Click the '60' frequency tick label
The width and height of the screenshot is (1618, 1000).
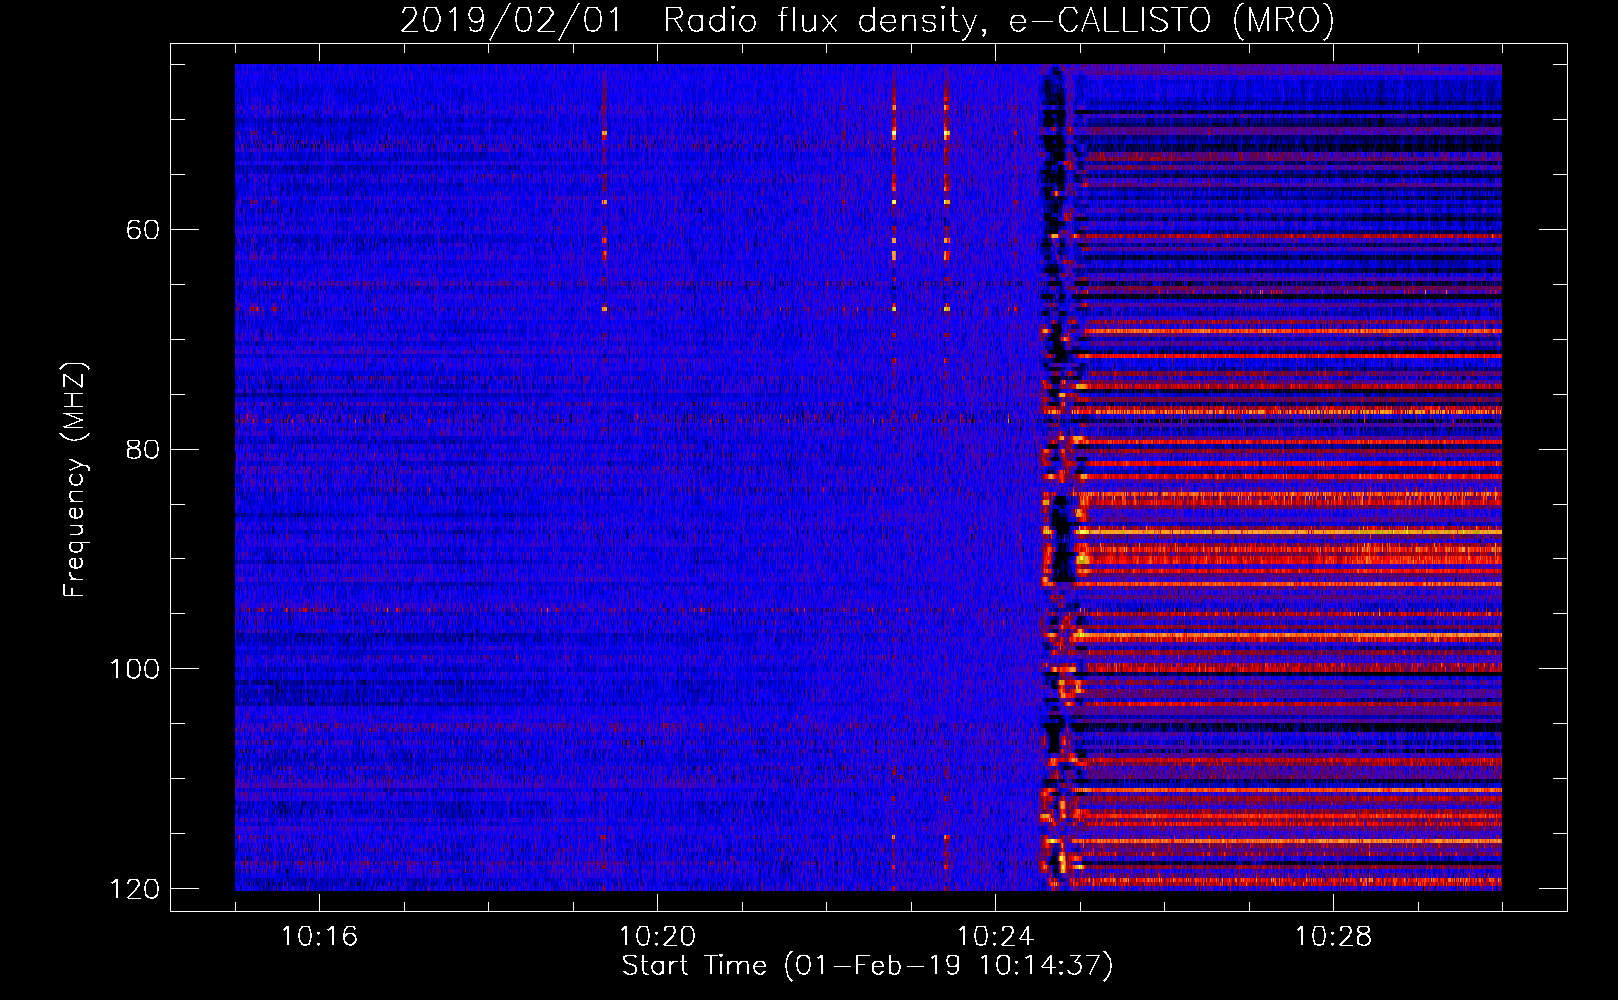click(x=143, y=230)
